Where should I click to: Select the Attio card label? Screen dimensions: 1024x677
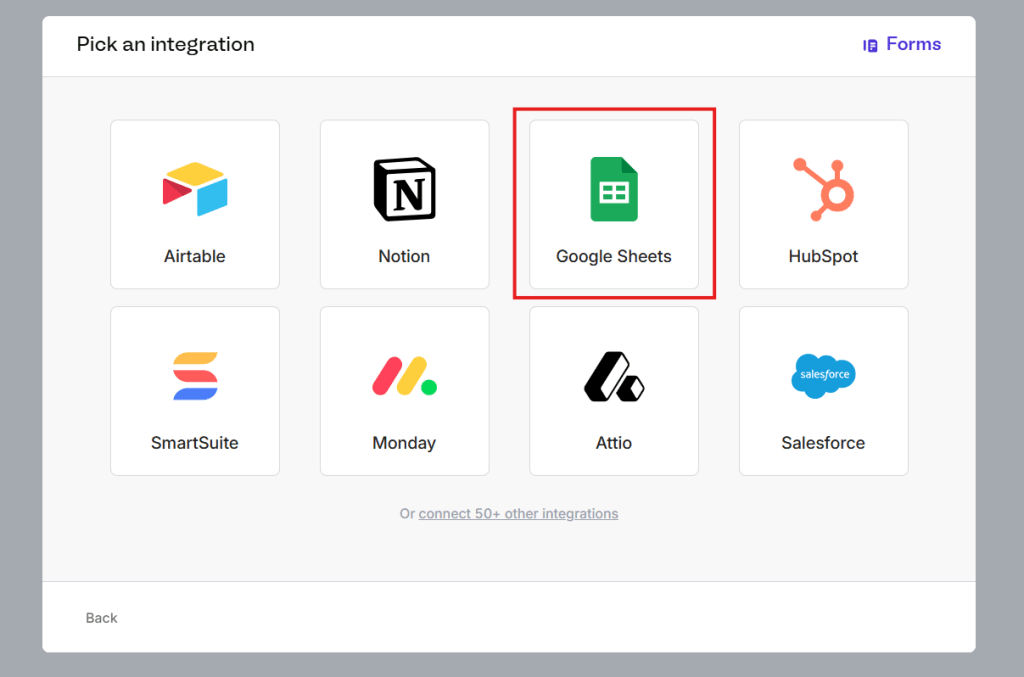614,443
